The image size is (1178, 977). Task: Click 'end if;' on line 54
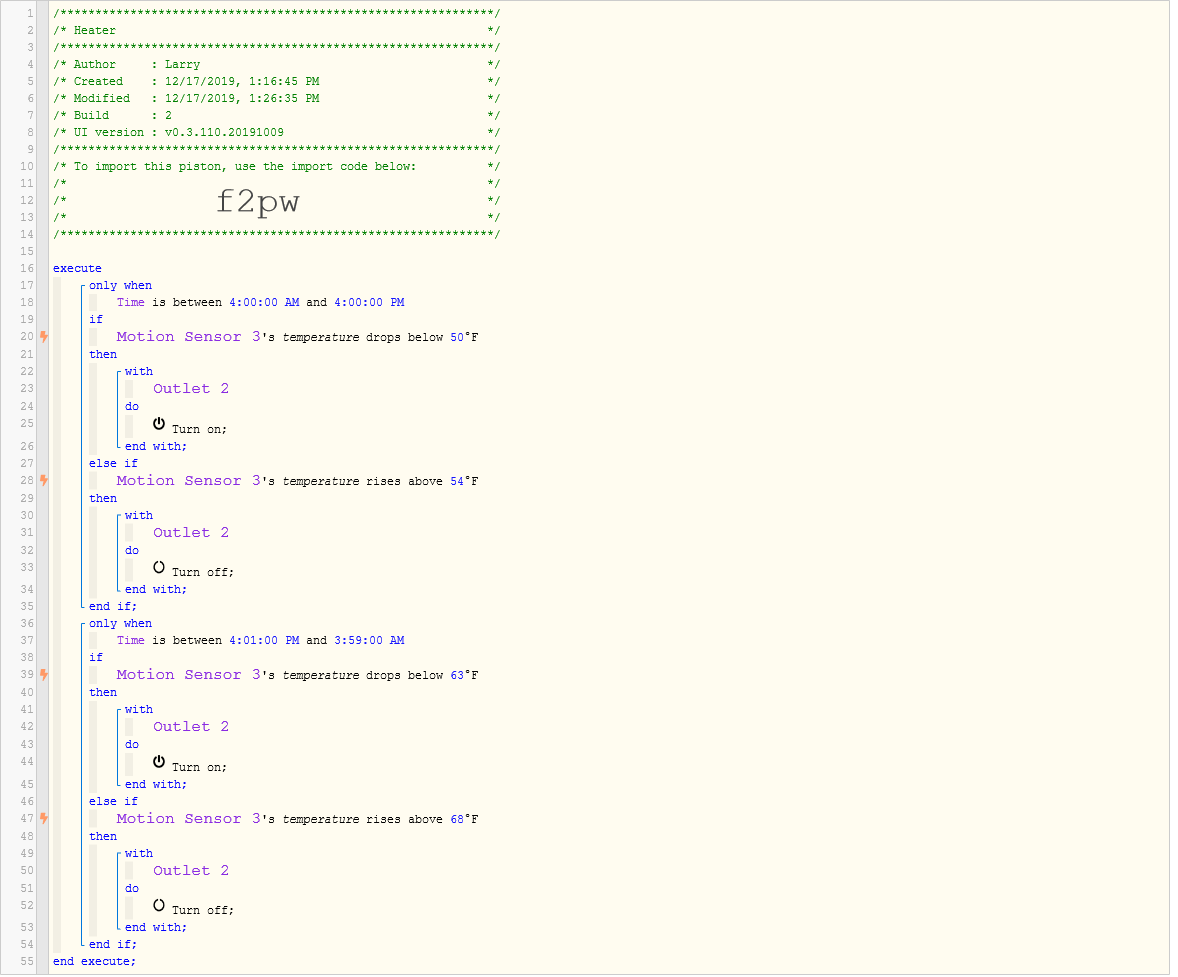point(113,945)
